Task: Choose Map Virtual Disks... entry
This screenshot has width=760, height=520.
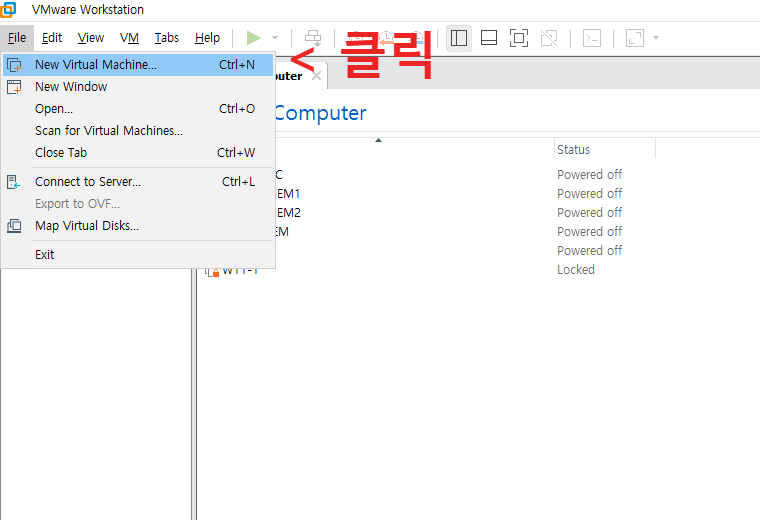Action: click(138, 226)
